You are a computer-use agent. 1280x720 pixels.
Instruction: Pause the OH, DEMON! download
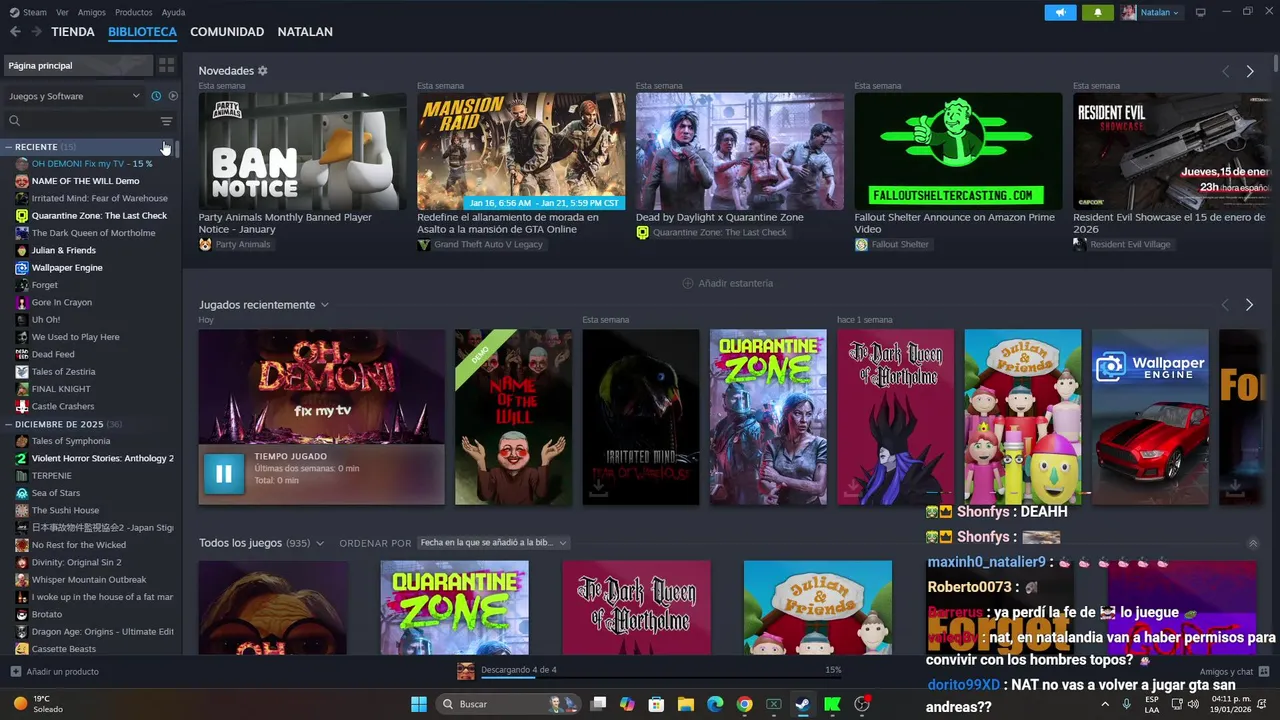coord(224,474)
